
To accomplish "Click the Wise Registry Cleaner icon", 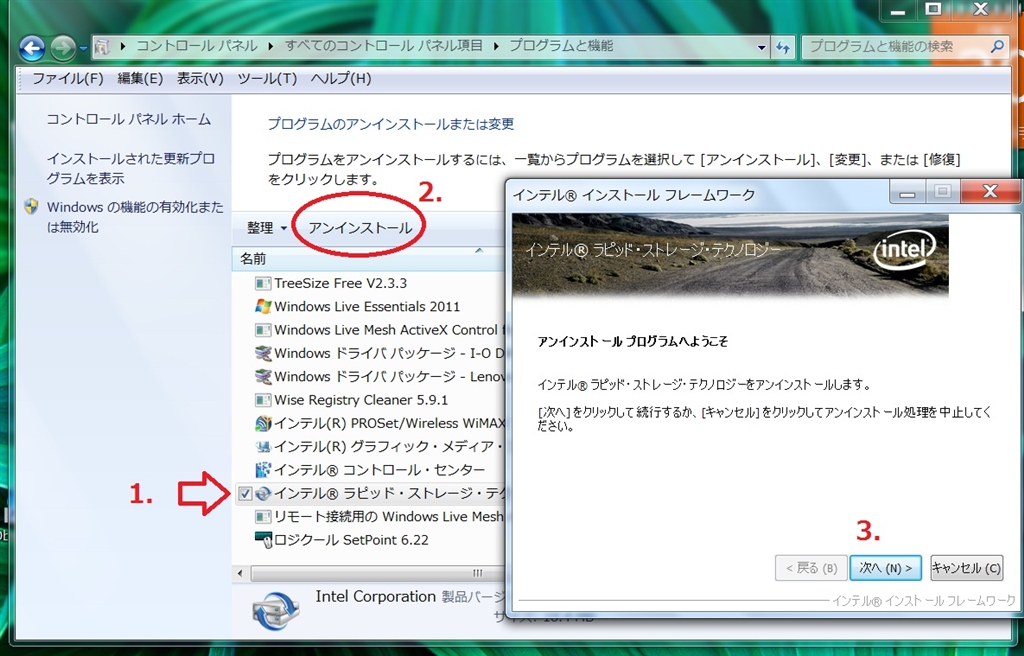I will click(x=263, y=400).
